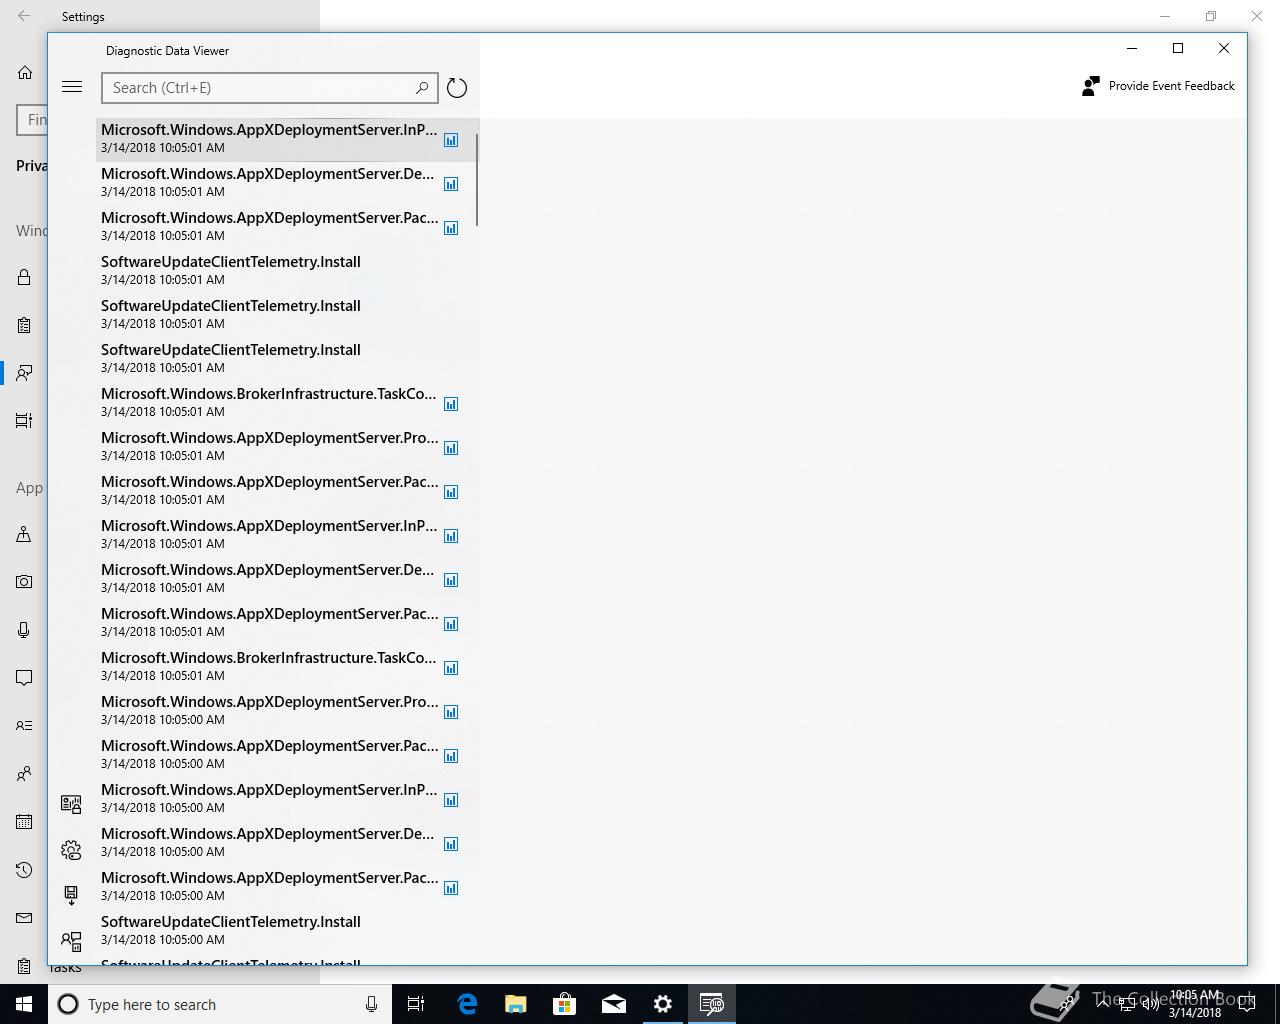Select AppXDeploymentServer.Pro... event at 10:05:01 AM
The width and height of the screenshot is (1280, 1024).
click(287, 446)
